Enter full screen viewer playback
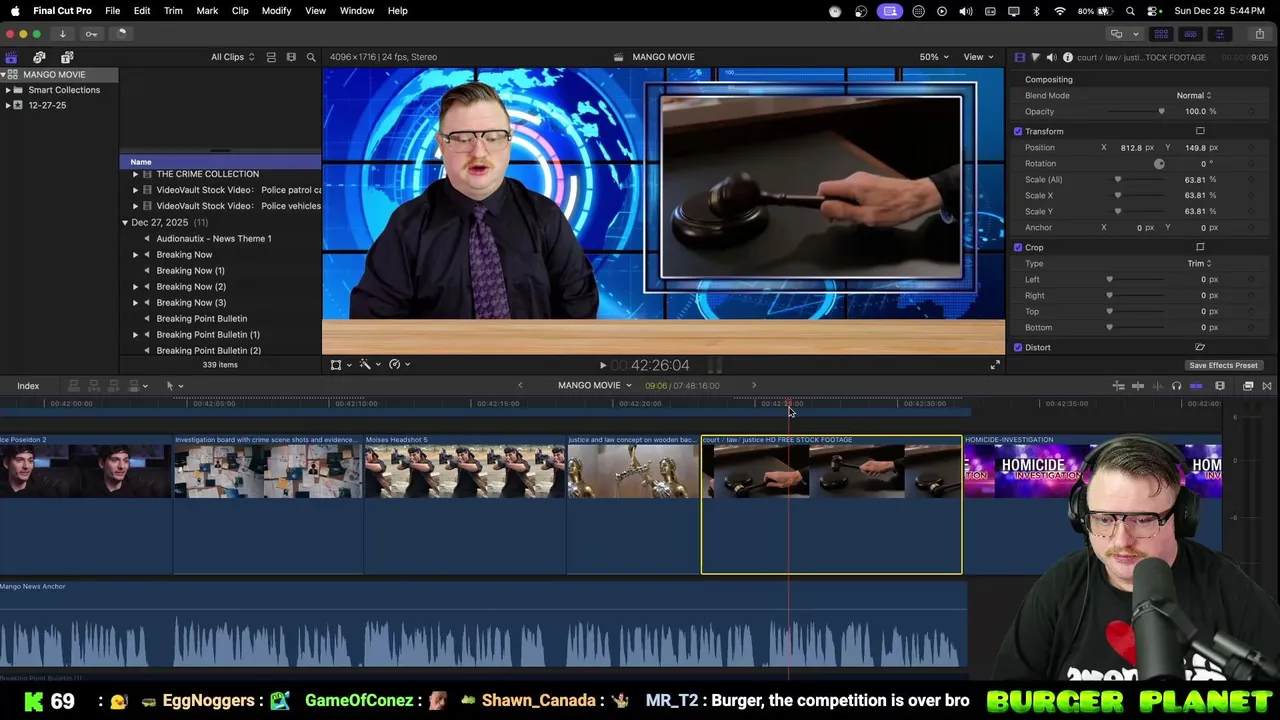This screenshot has height=720, width=1280. (995, 365)
